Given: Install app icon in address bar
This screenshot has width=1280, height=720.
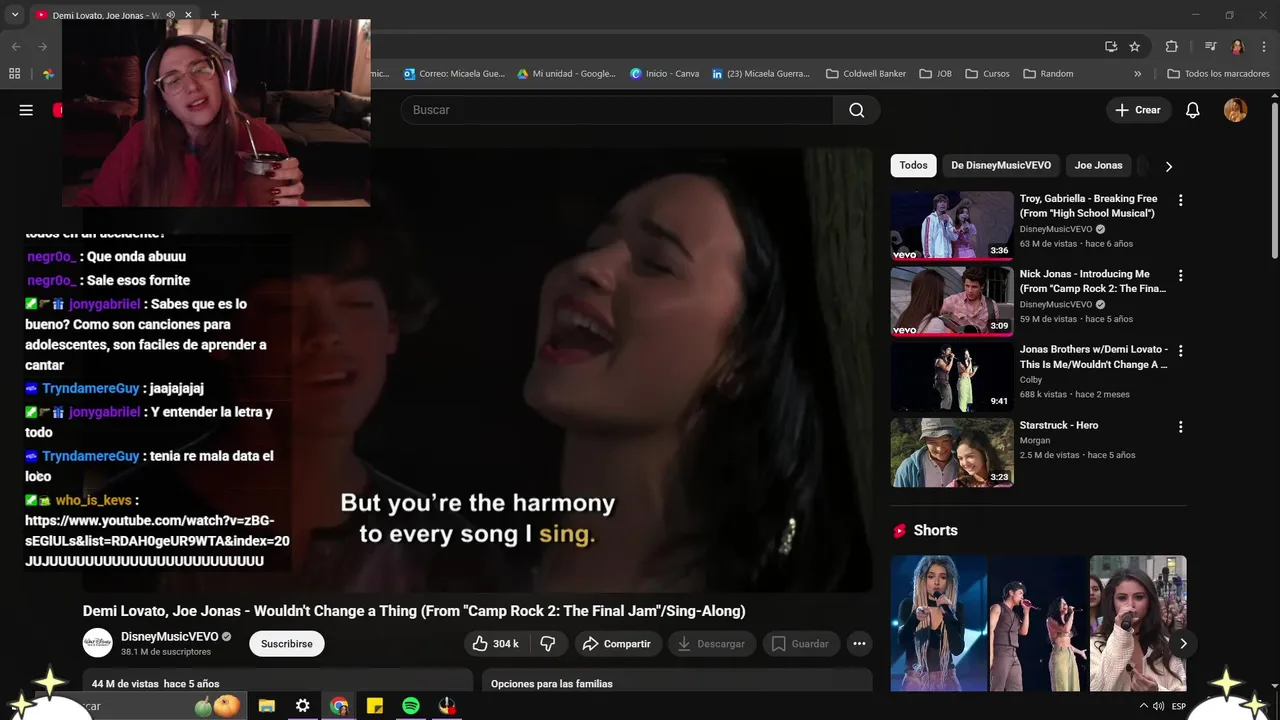Looking at the screenshot, I should click(1111, 46).
